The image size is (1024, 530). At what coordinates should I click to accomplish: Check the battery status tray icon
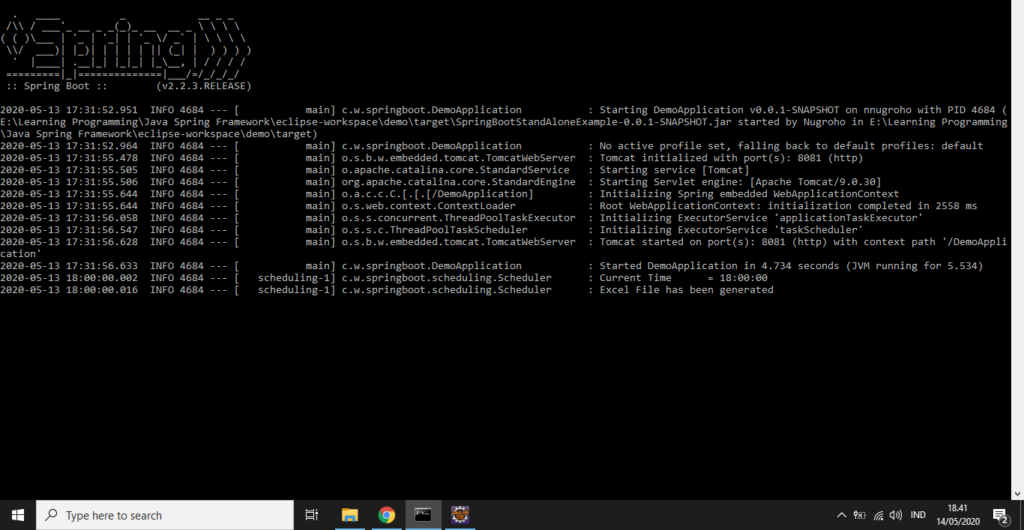[x=858, y=514]
